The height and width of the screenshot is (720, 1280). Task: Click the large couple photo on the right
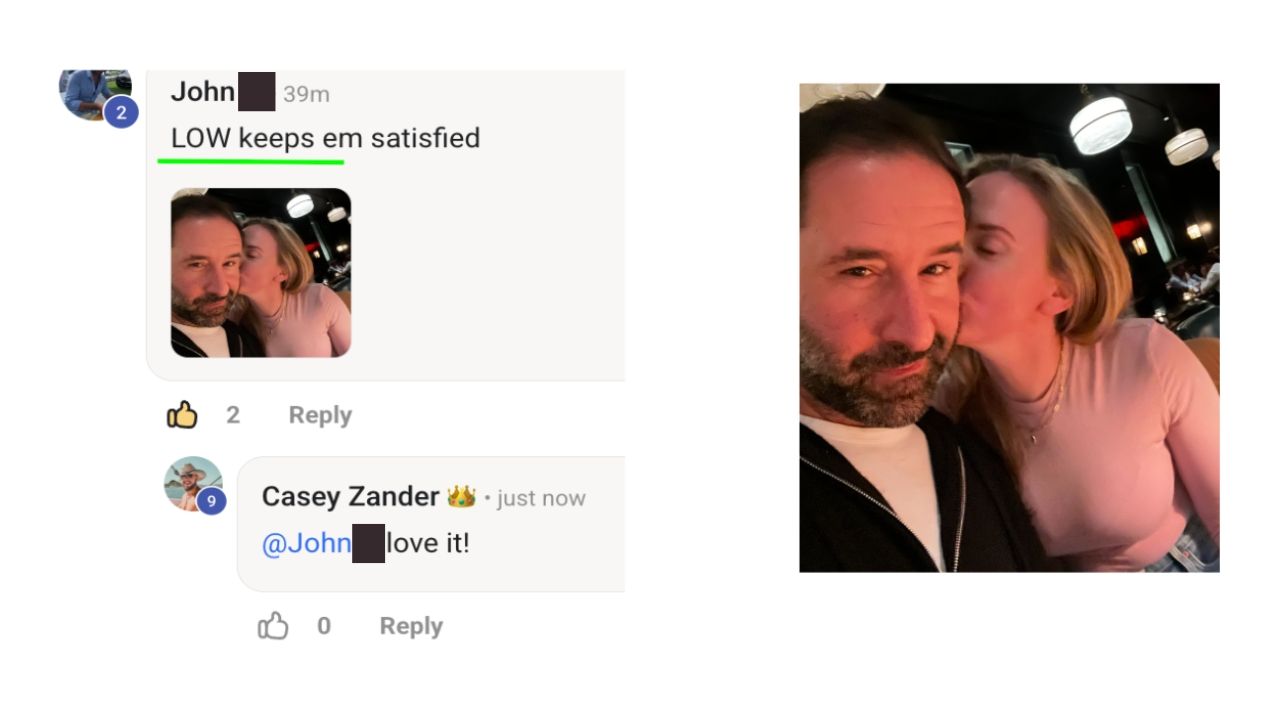(1009, 328)
